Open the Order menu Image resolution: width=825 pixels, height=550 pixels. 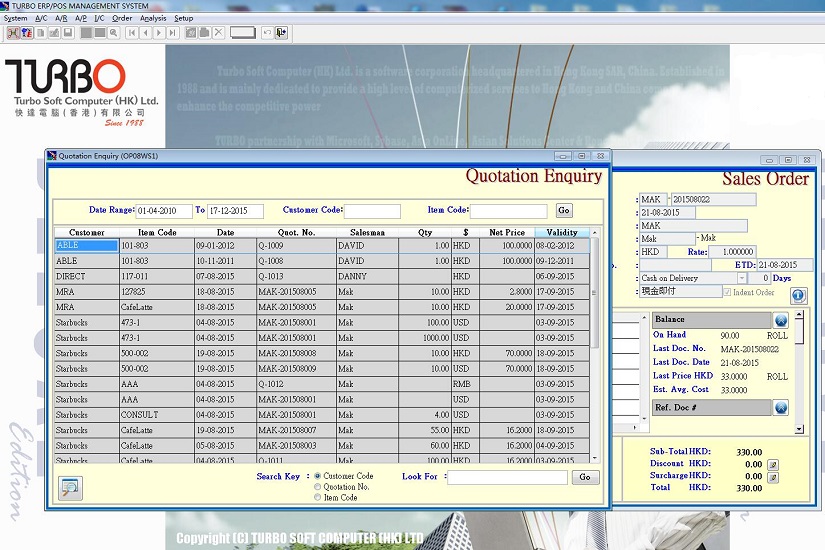click(122, 18)
